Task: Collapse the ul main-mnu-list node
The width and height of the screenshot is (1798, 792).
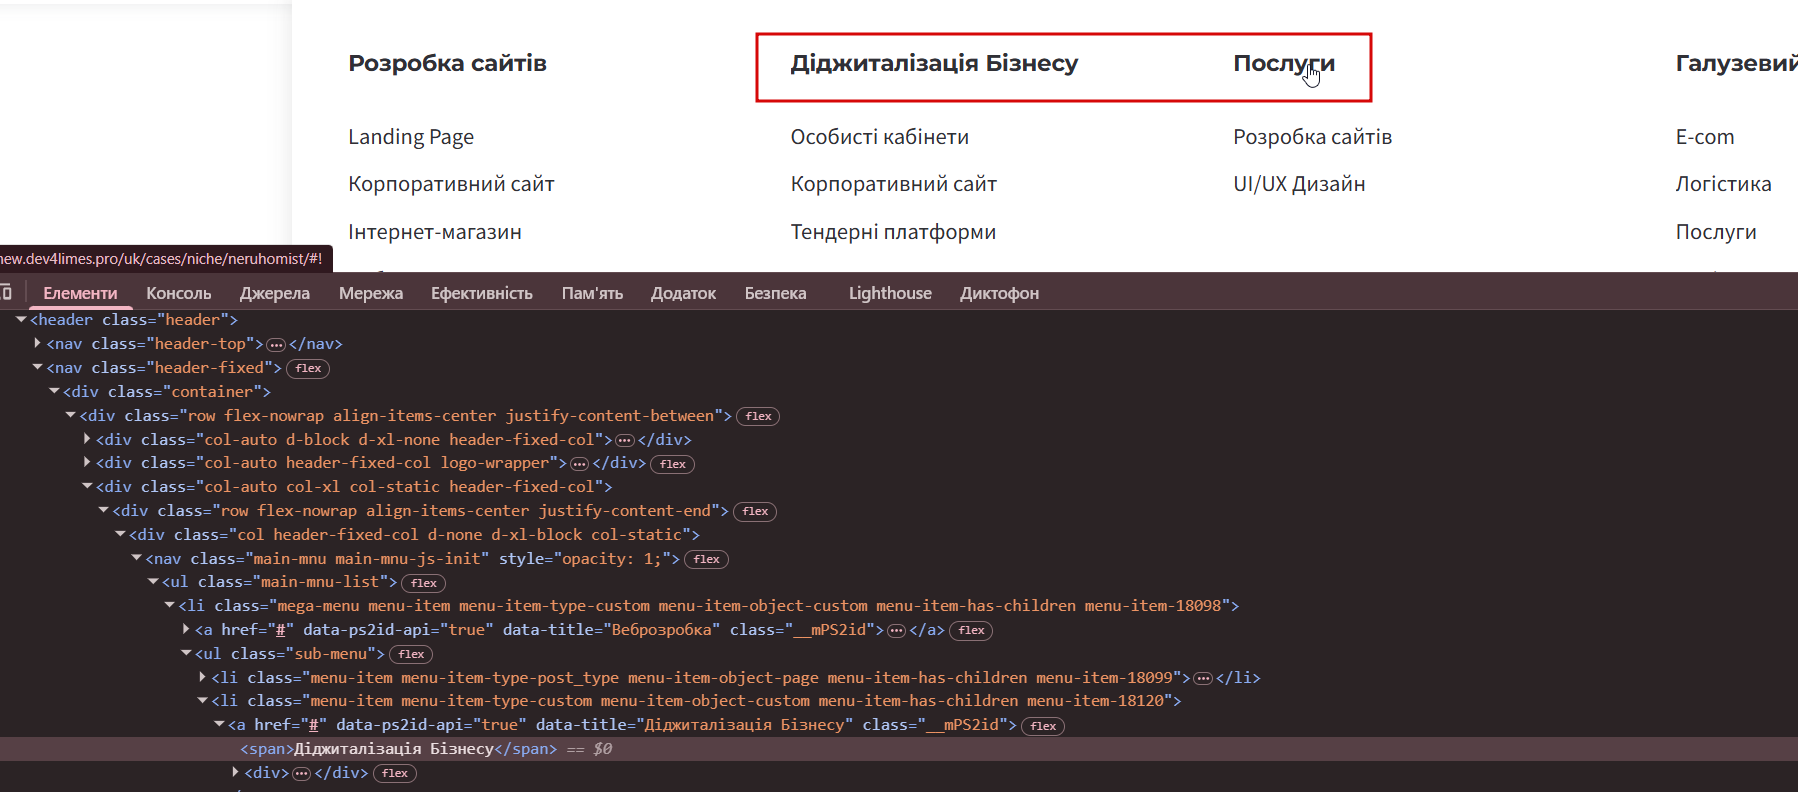Action: (153, 582)
